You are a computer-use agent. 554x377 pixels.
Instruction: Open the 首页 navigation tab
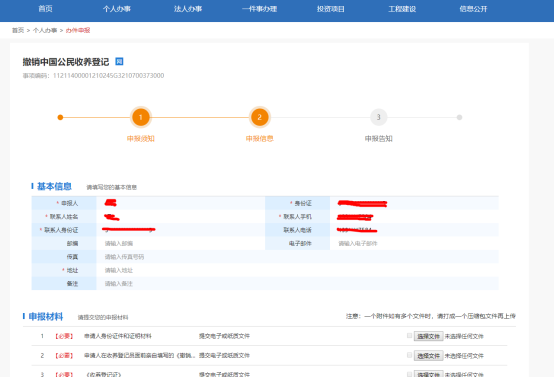(45, 9)
